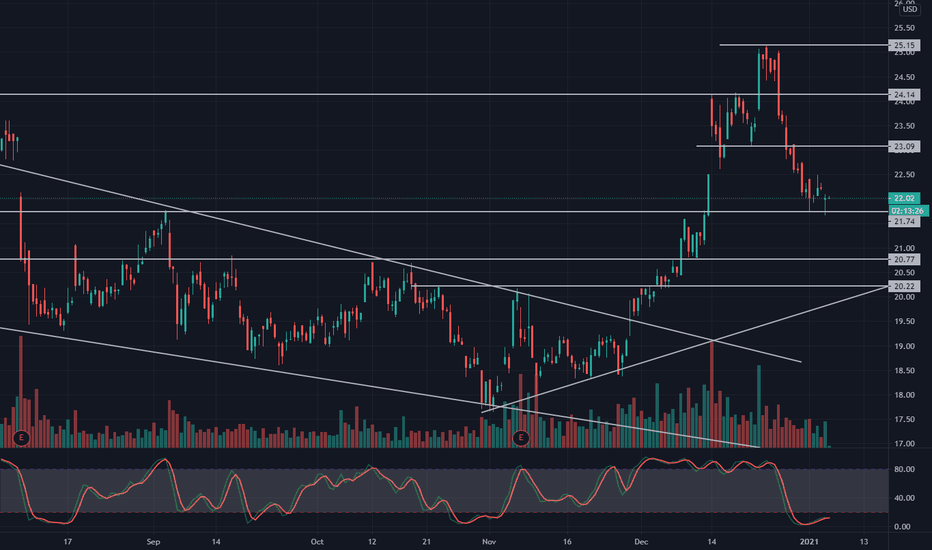Click the 24.50 price axis tick
Image resolution: width=932 pixels, height=550 pixels.
pos(904,77)
